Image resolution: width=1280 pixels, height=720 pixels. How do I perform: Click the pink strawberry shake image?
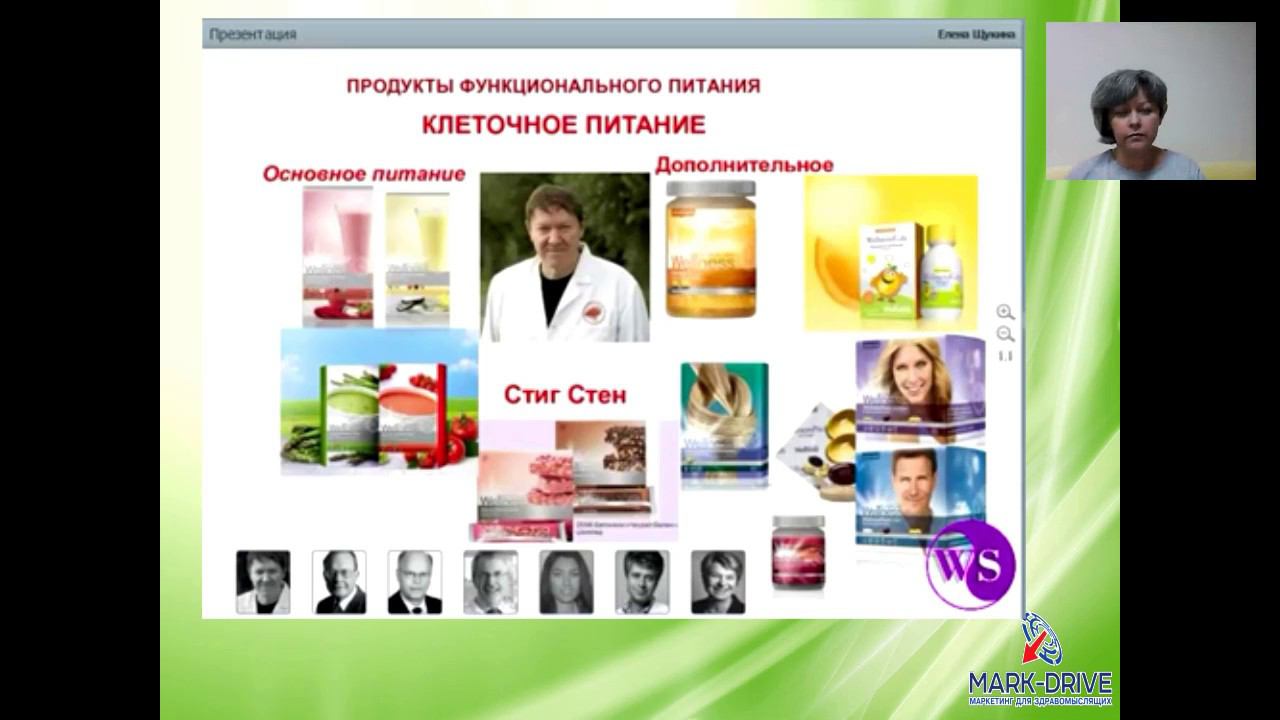338,257
